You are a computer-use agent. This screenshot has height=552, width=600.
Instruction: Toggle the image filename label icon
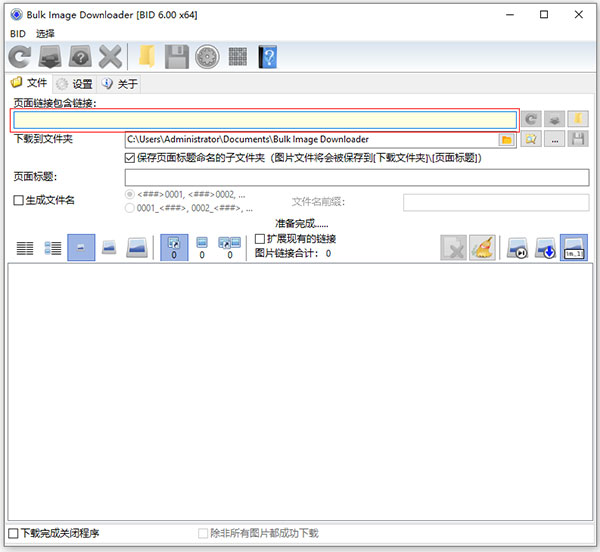click(x=574, y=248)
